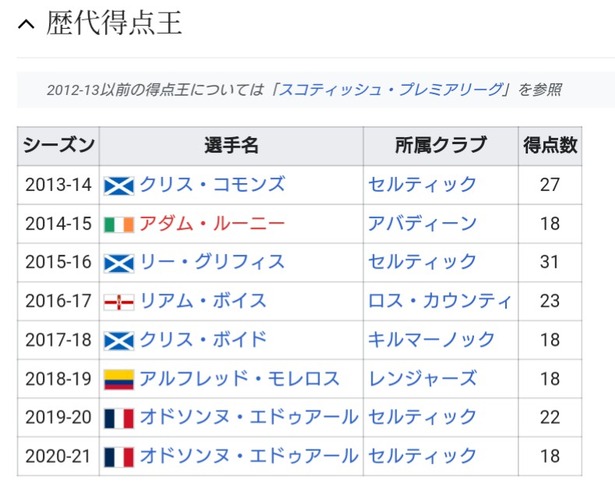Open the スコティッシュ・プレミアリーグ link
Viewport: 615px width, 490px height.
(x=390, y=90)
